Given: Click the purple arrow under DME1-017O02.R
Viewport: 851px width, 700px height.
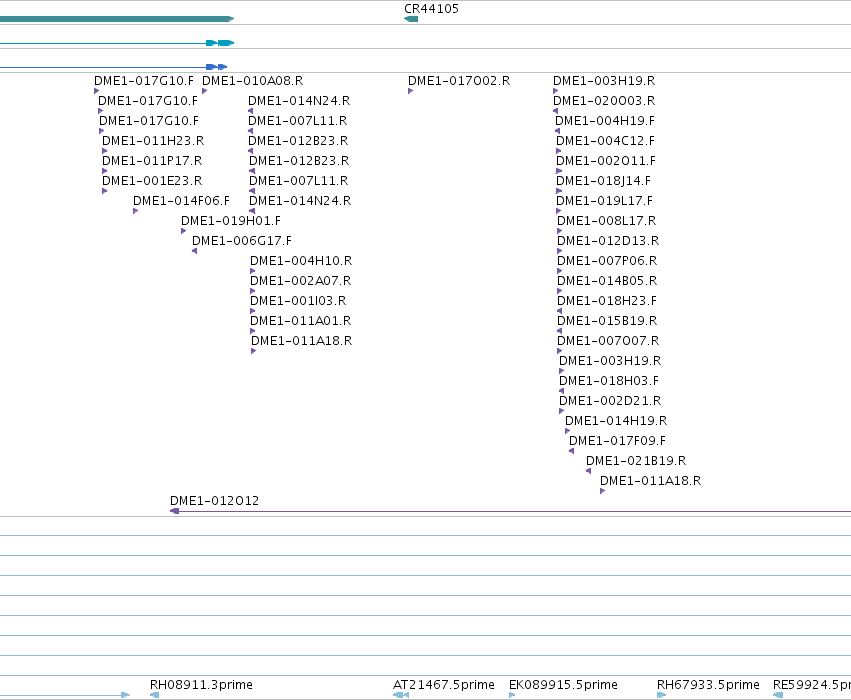Looking at the screenshot, I should point(410,91).
